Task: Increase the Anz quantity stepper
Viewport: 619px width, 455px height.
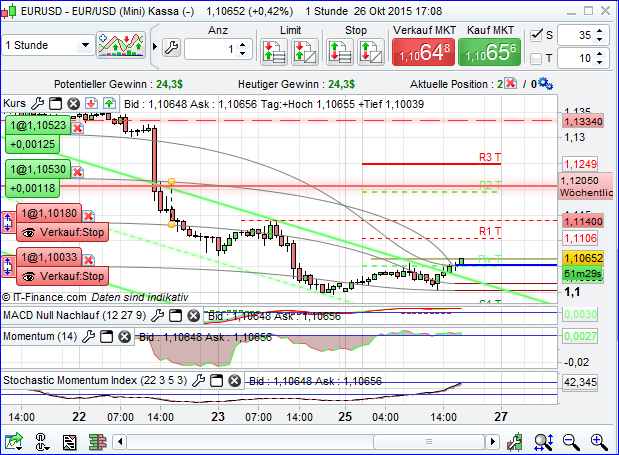Action: (x=245, y=44)
